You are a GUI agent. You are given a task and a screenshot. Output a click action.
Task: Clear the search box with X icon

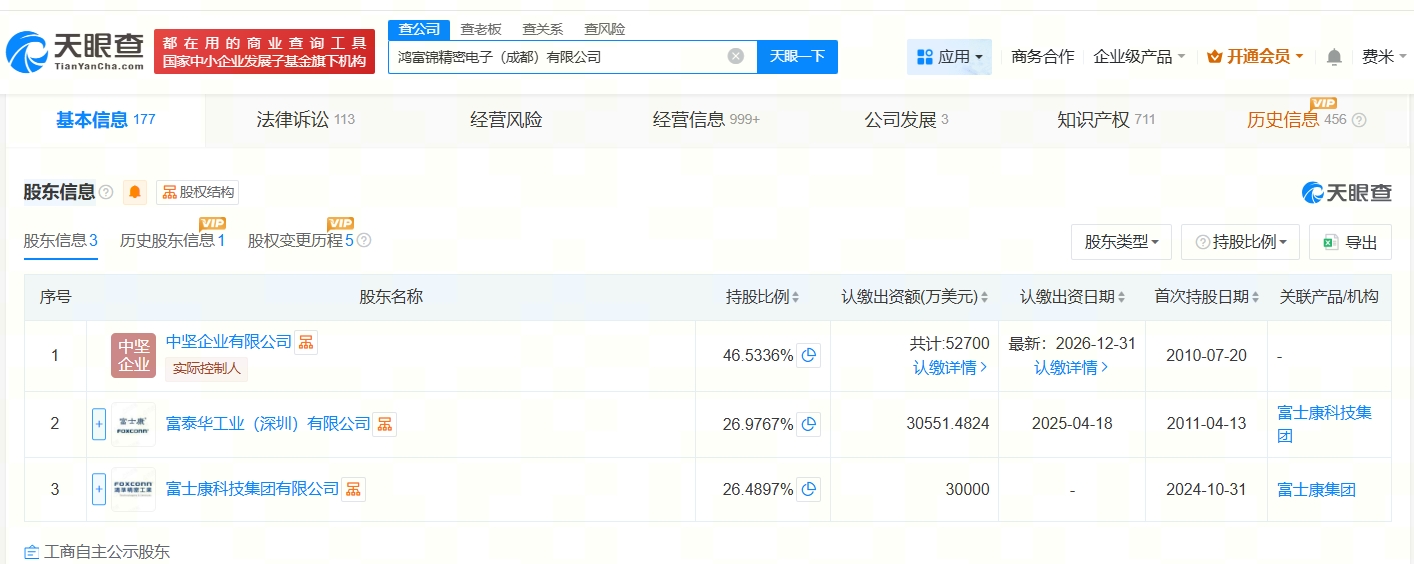coord(736,56)
